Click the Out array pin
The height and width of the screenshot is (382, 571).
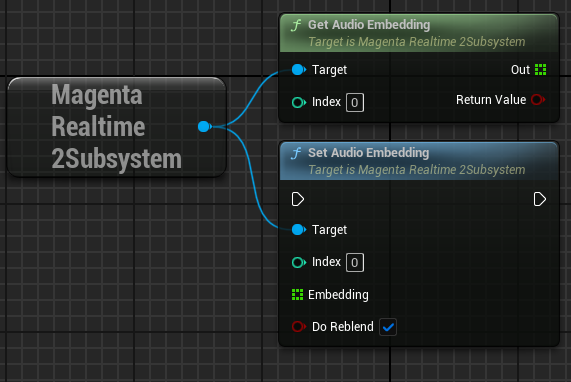tap(540, 70)
